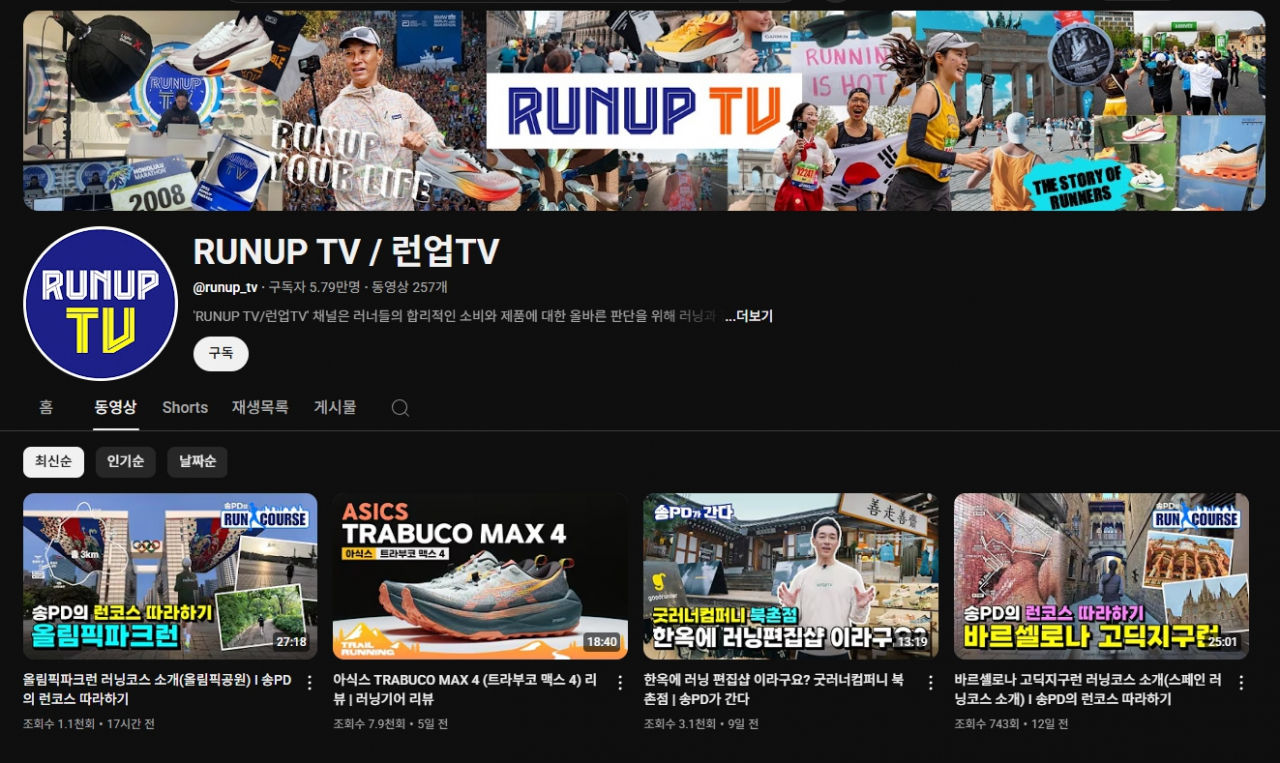Click the RUNUP TV channel avatar
This screenshot has width=1280, height=763.
pyautogui.click(x=100, y=303)
